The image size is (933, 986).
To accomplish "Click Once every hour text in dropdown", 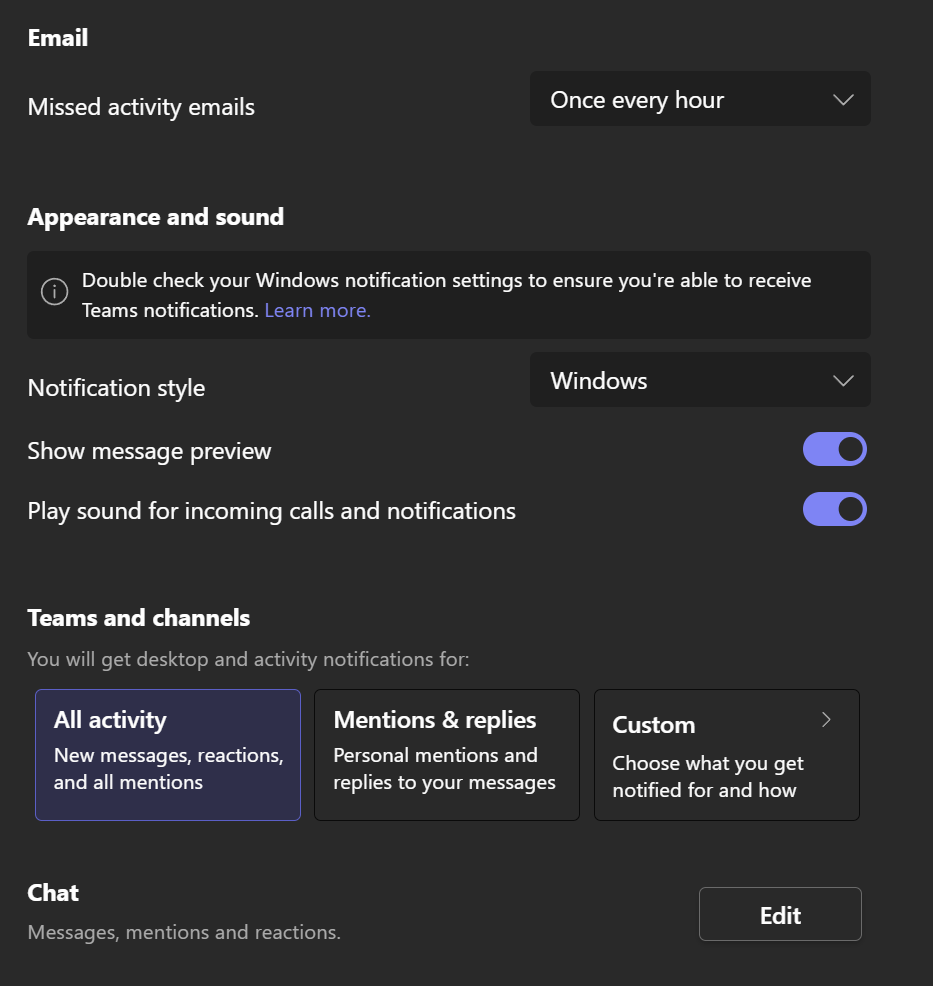I will 637,101.
